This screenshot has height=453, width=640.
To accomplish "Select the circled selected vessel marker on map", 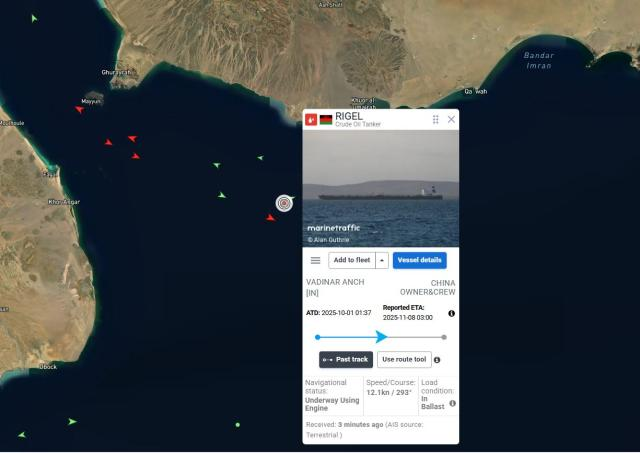I will pos(284,203).
